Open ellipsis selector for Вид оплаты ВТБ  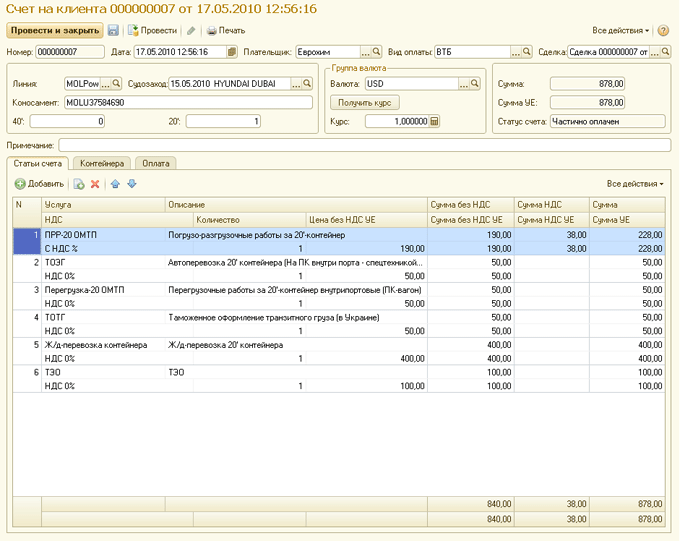tap(515, 52)
